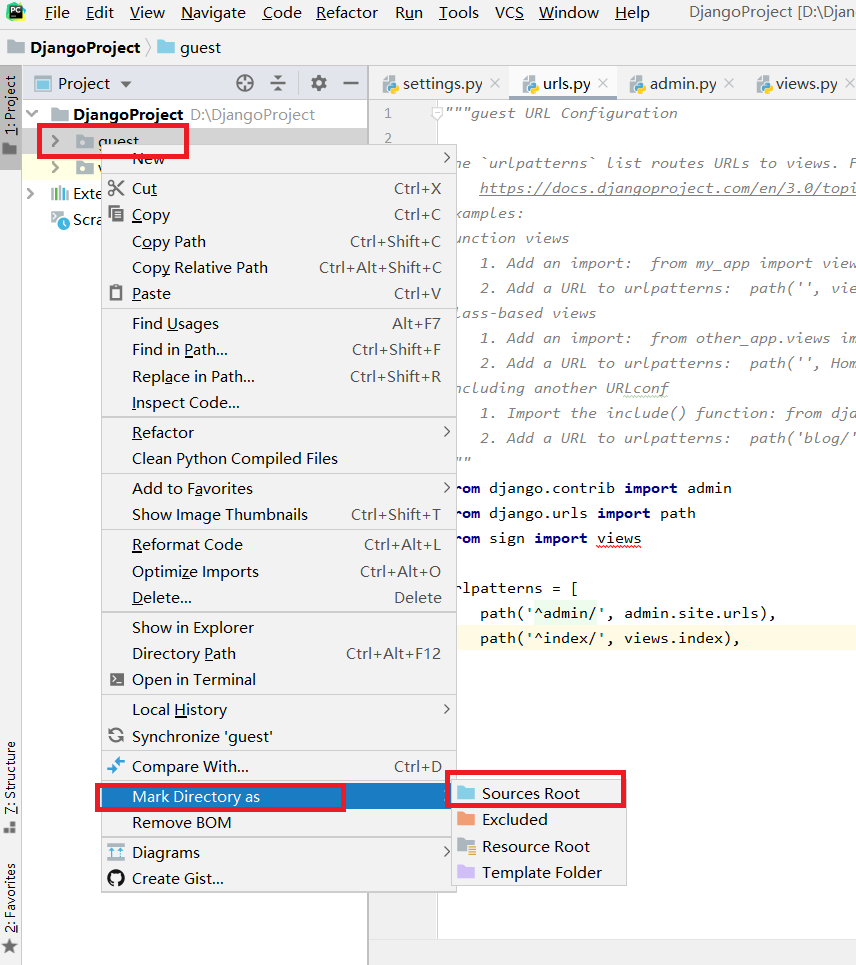Choose Find in Path… entry
Image resolution: width=856 pixels, height=965 pixels.
pos(278,350)
